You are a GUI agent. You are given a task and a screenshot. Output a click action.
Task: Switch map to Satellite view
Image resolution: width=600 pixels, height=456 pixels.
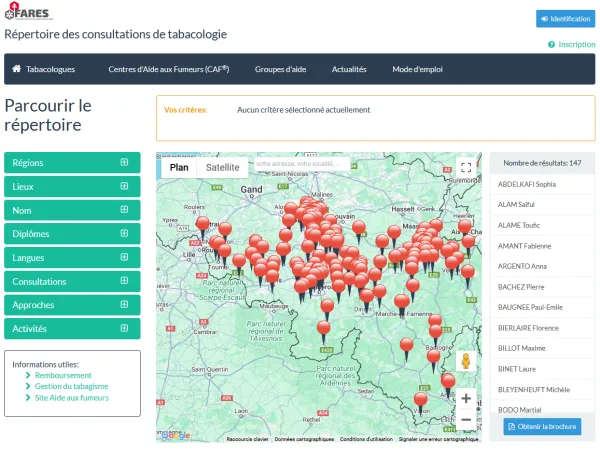pyautogui.click(x=223, y=168)
